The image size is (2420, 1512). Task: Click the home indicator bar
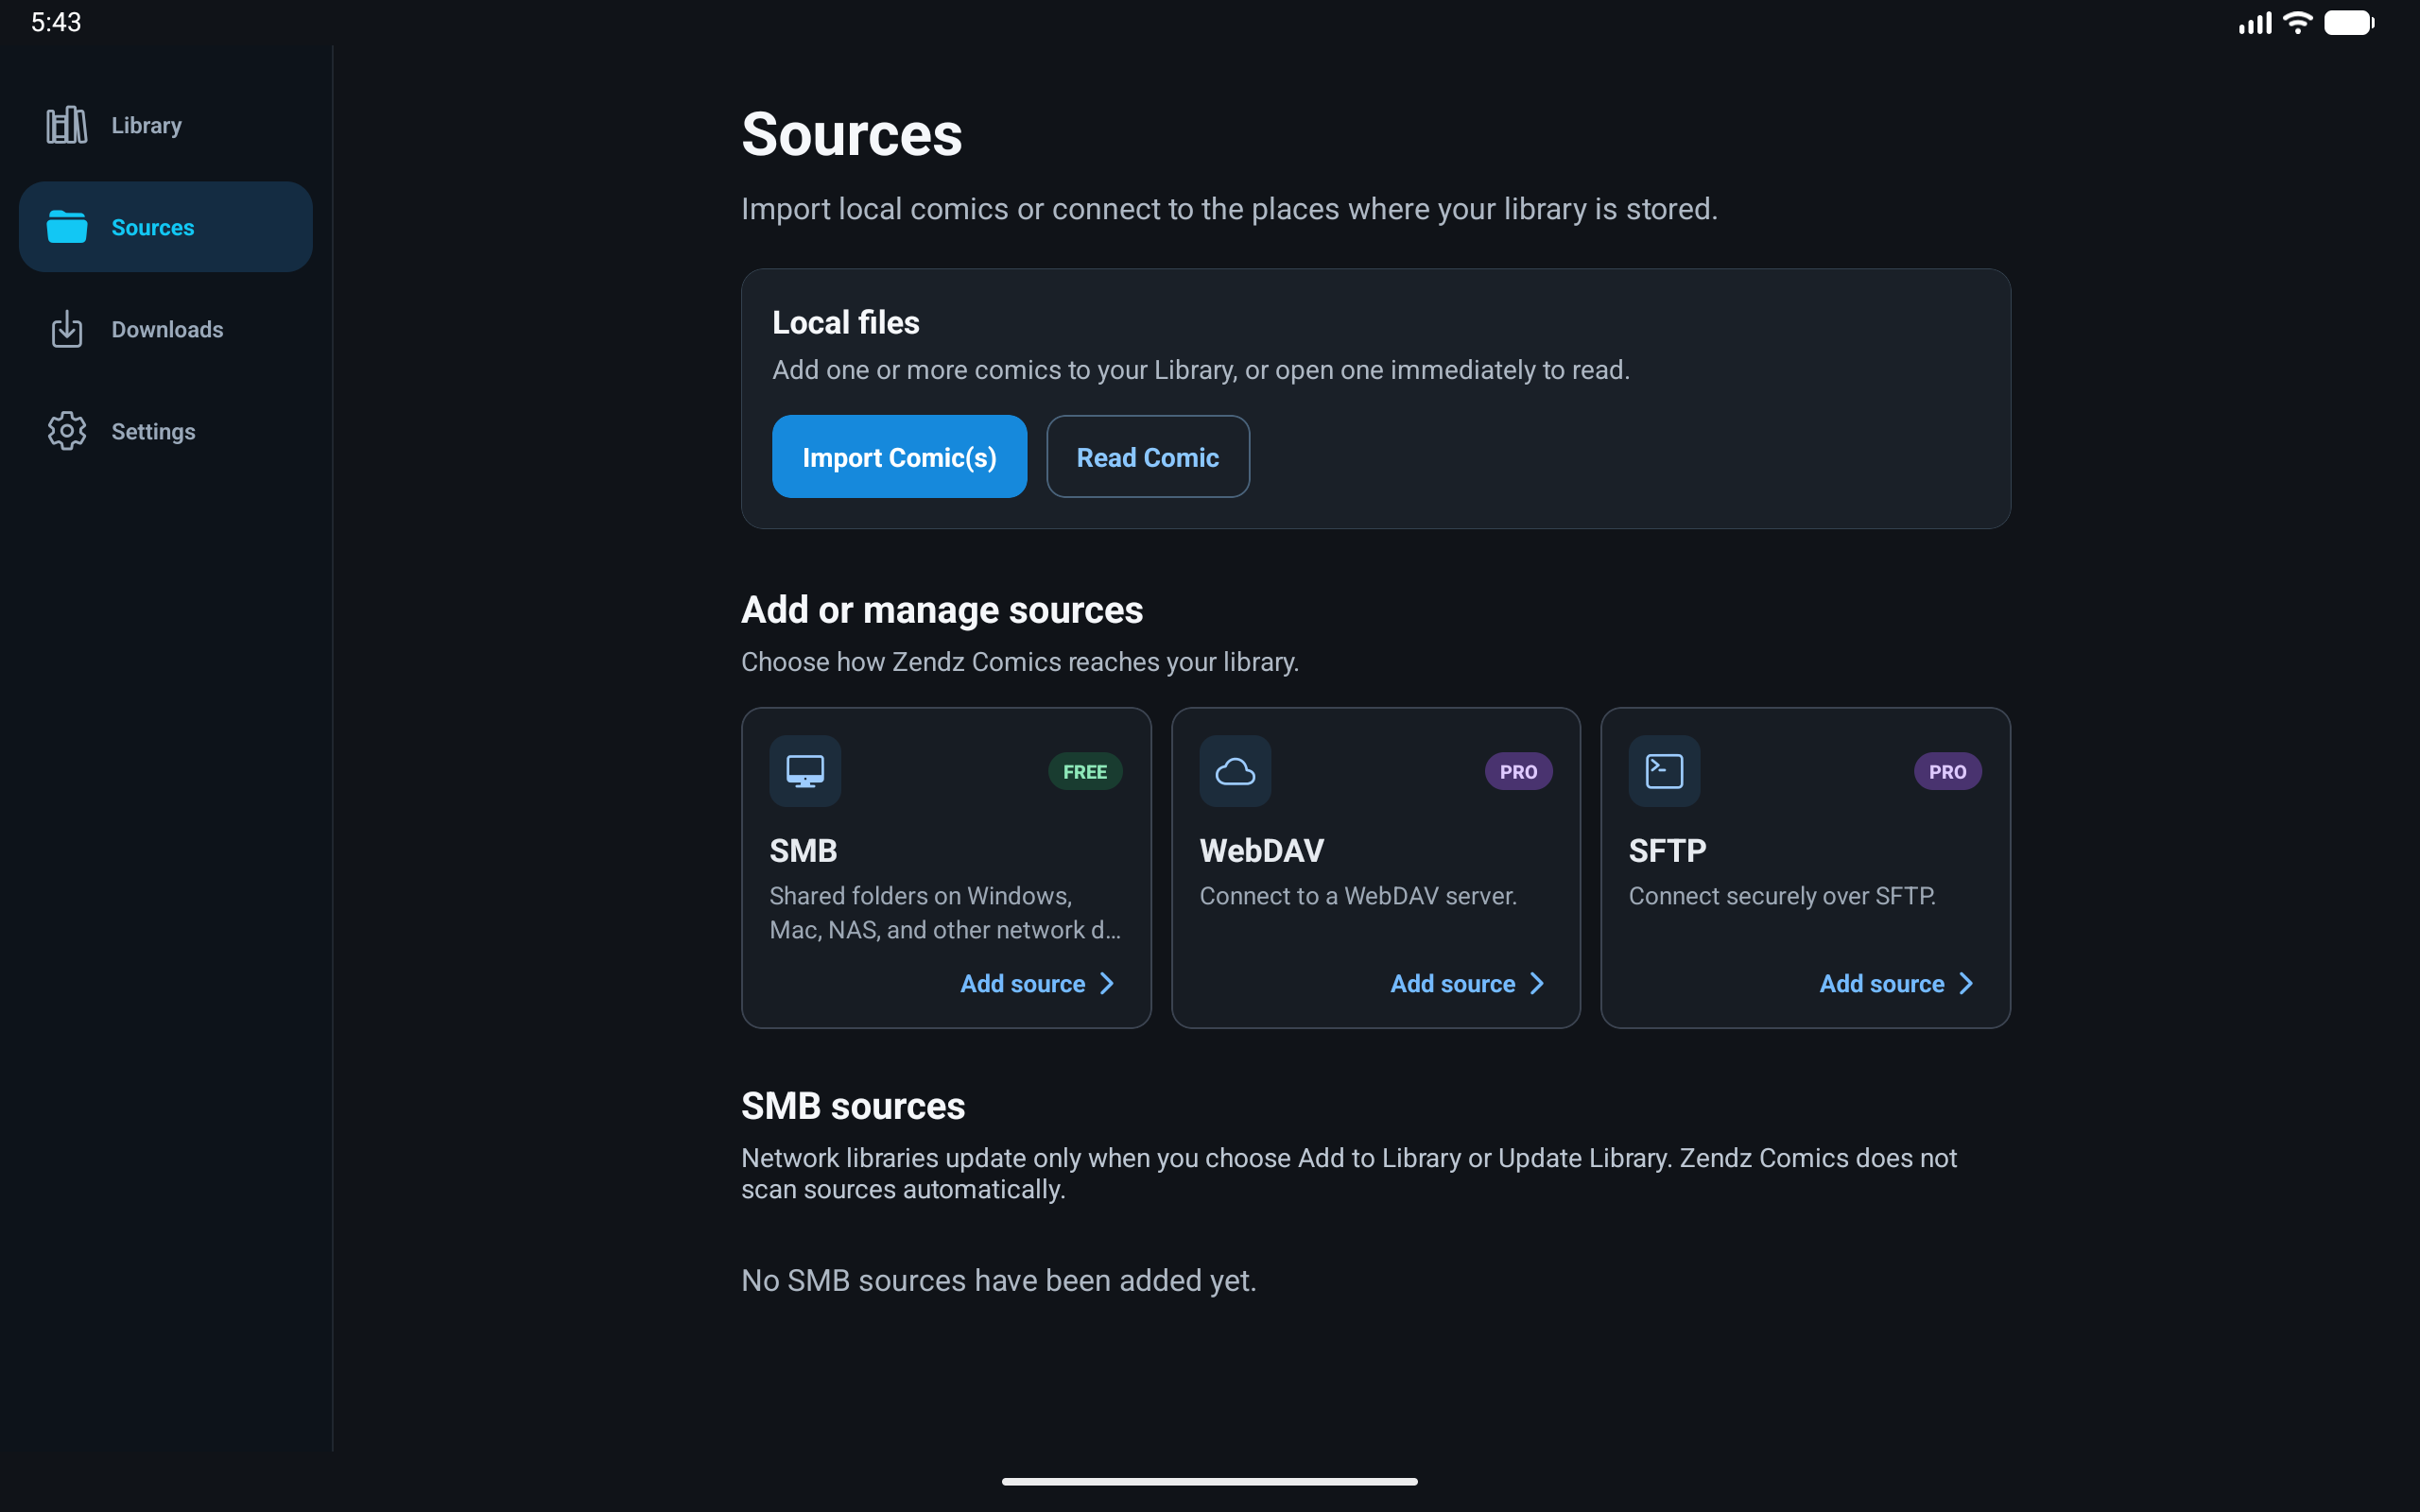point(1210,1481)
